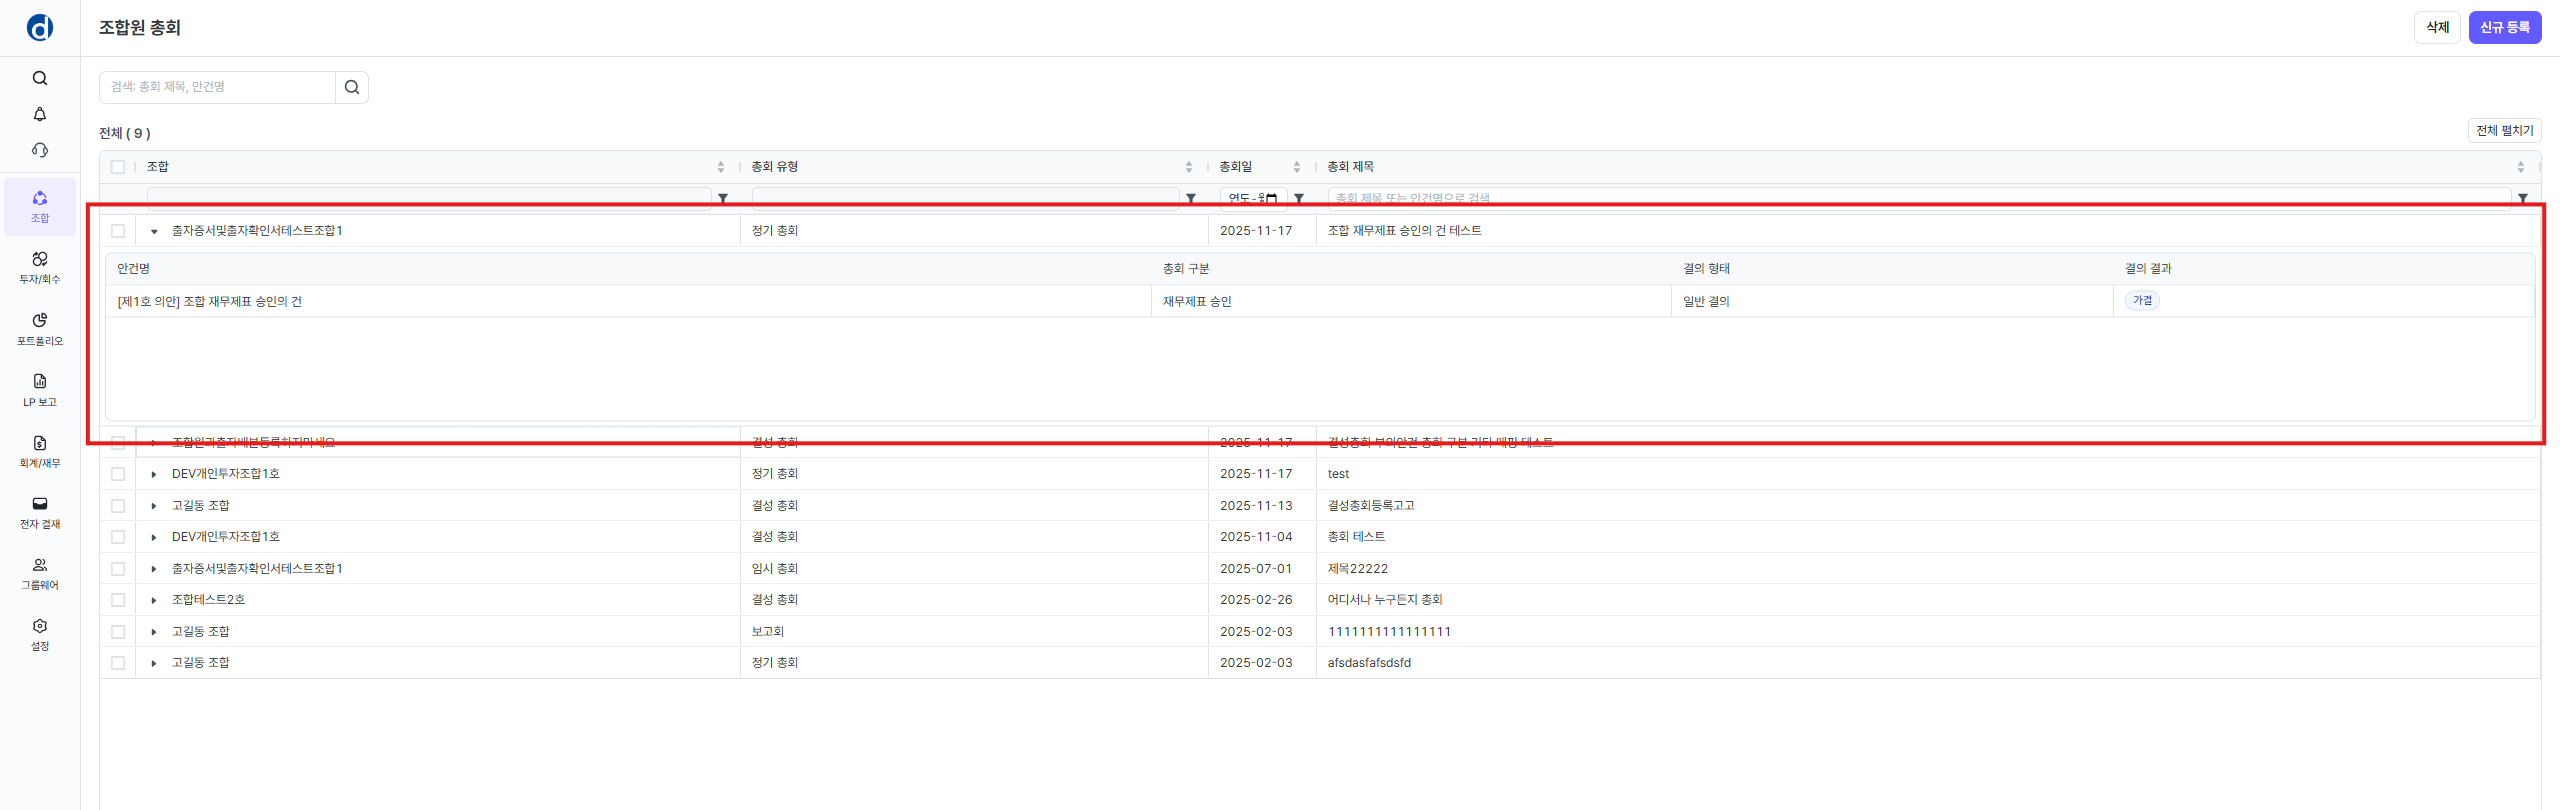Open the 포트폴리오 sidebar section

tap(40, 329)
